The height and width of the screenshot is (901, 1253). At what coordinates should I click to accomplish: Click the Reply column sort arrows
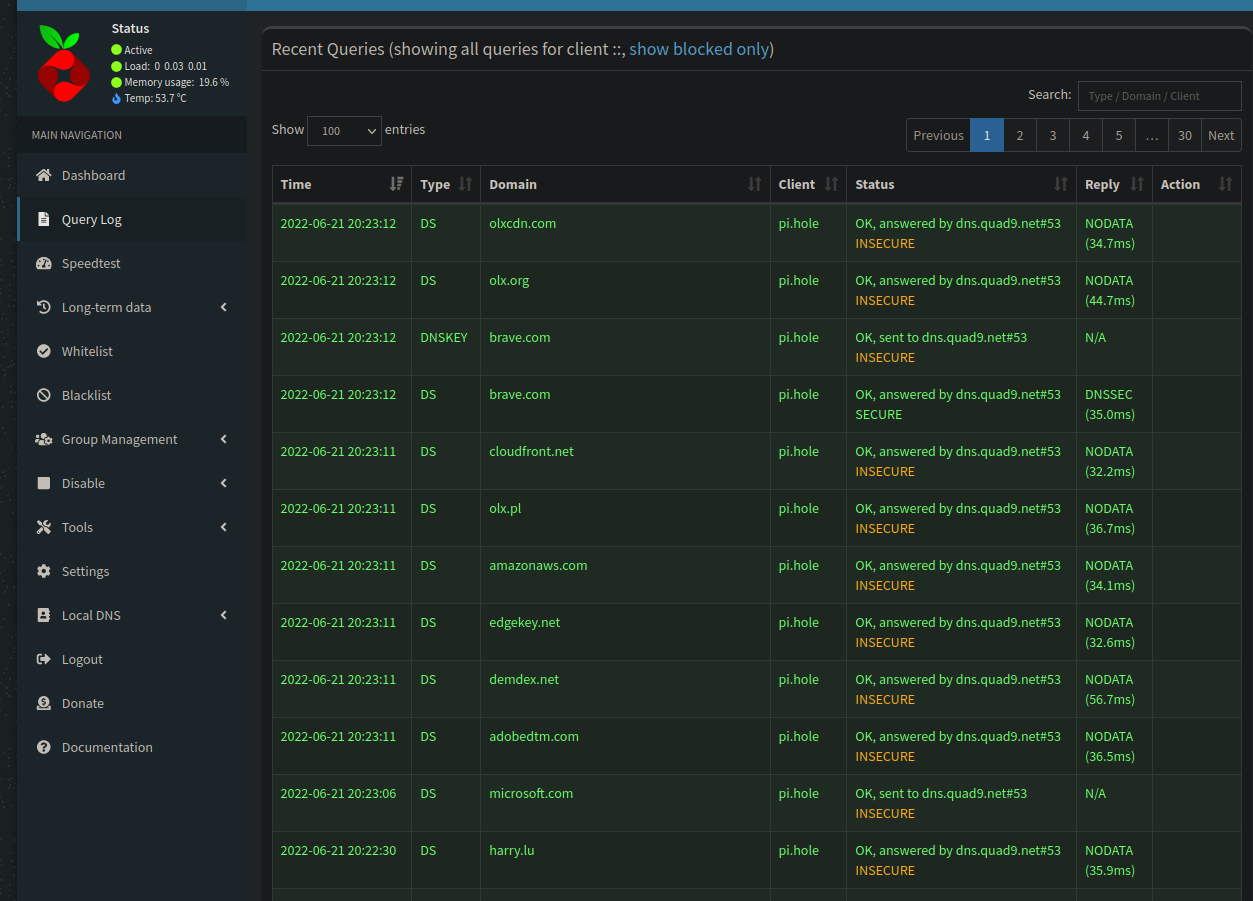point(1137,184)
